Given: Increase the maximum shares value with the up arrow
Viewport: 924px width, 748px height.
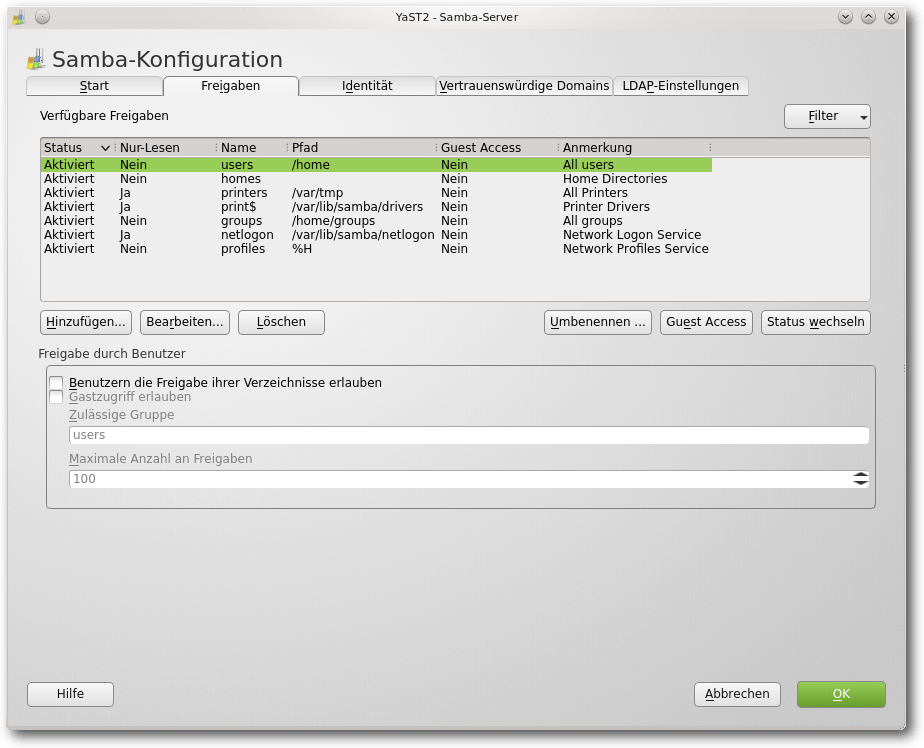Looking at the screenshot, I should pyautogui.click(x=860, y=475).
